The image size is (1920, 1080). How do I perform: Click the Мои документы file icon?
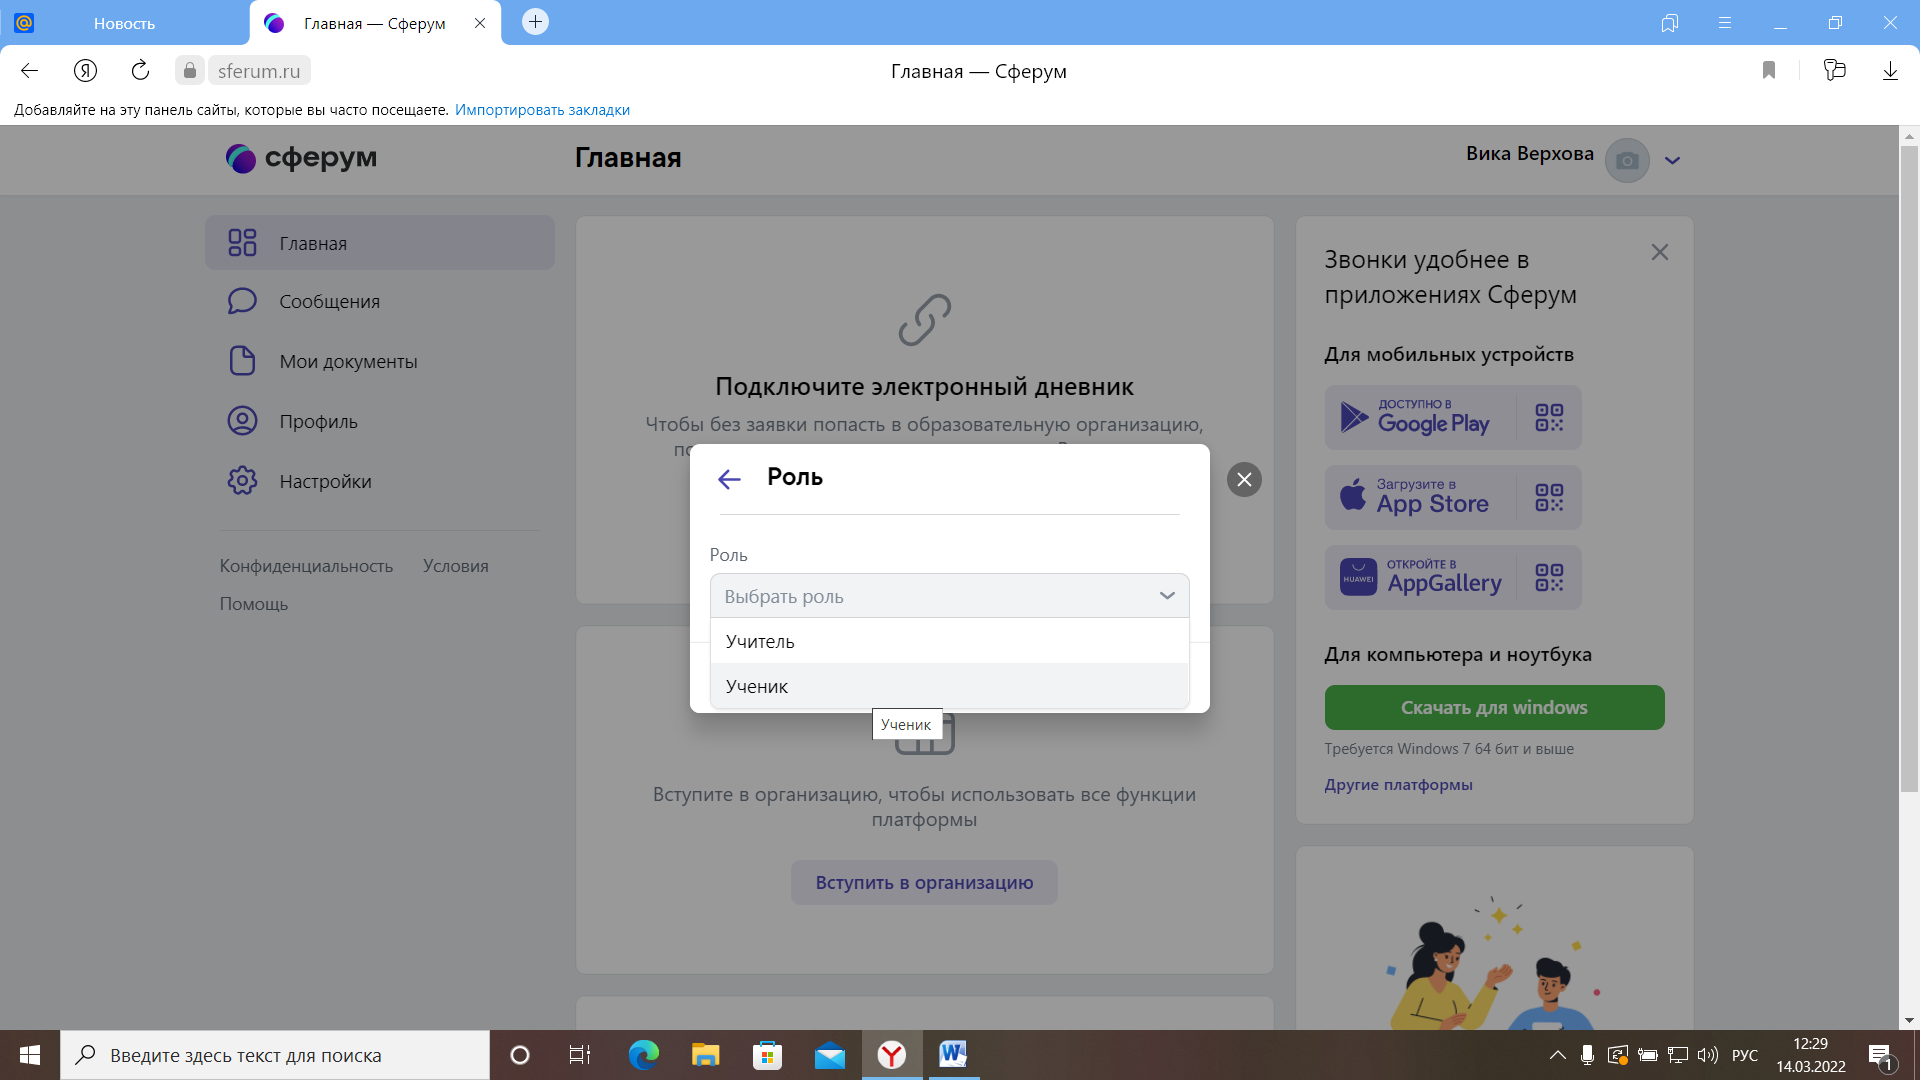click(x=242, y=360)
